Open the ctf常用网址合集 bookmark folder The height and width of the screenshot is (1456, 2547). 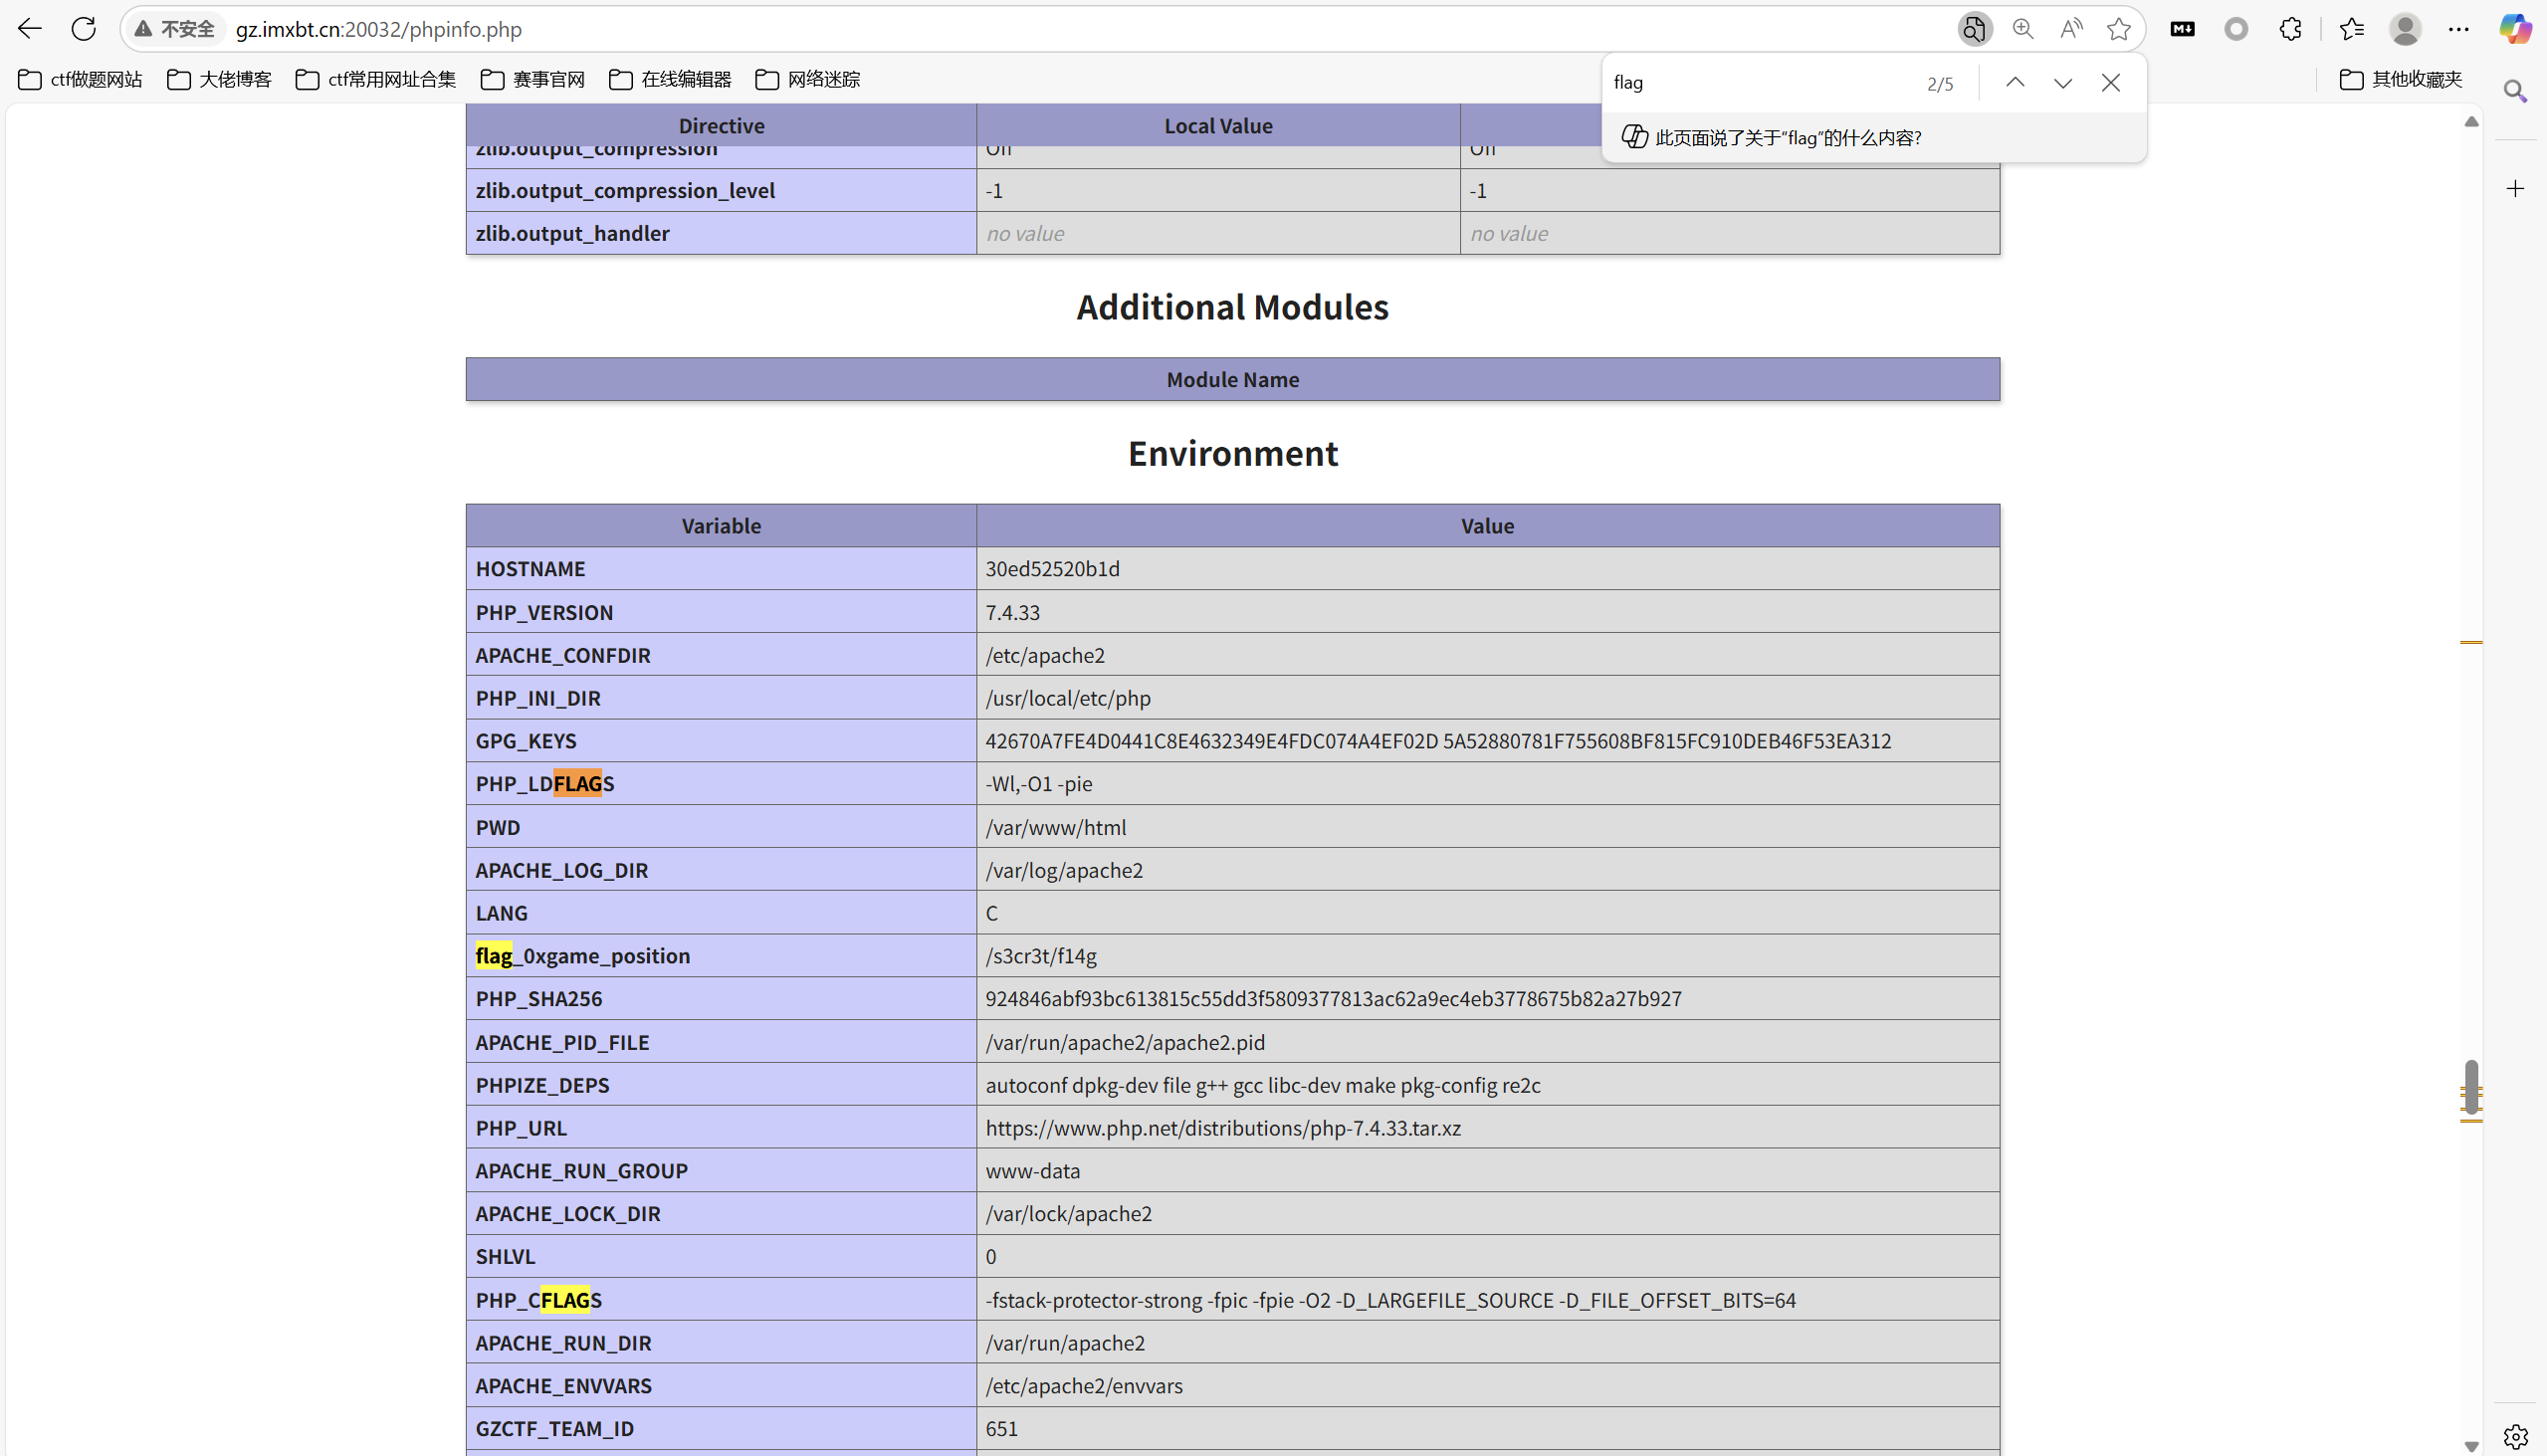376,79
